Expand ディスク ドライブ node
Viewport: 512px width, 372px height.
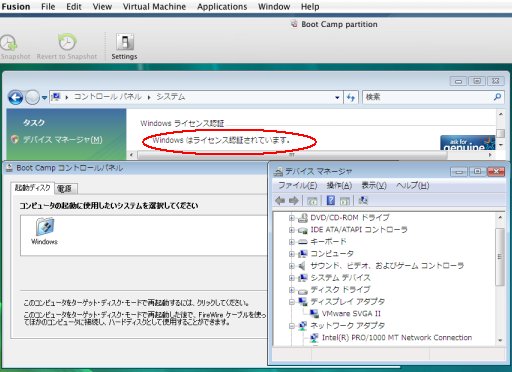tap(291, 290)
